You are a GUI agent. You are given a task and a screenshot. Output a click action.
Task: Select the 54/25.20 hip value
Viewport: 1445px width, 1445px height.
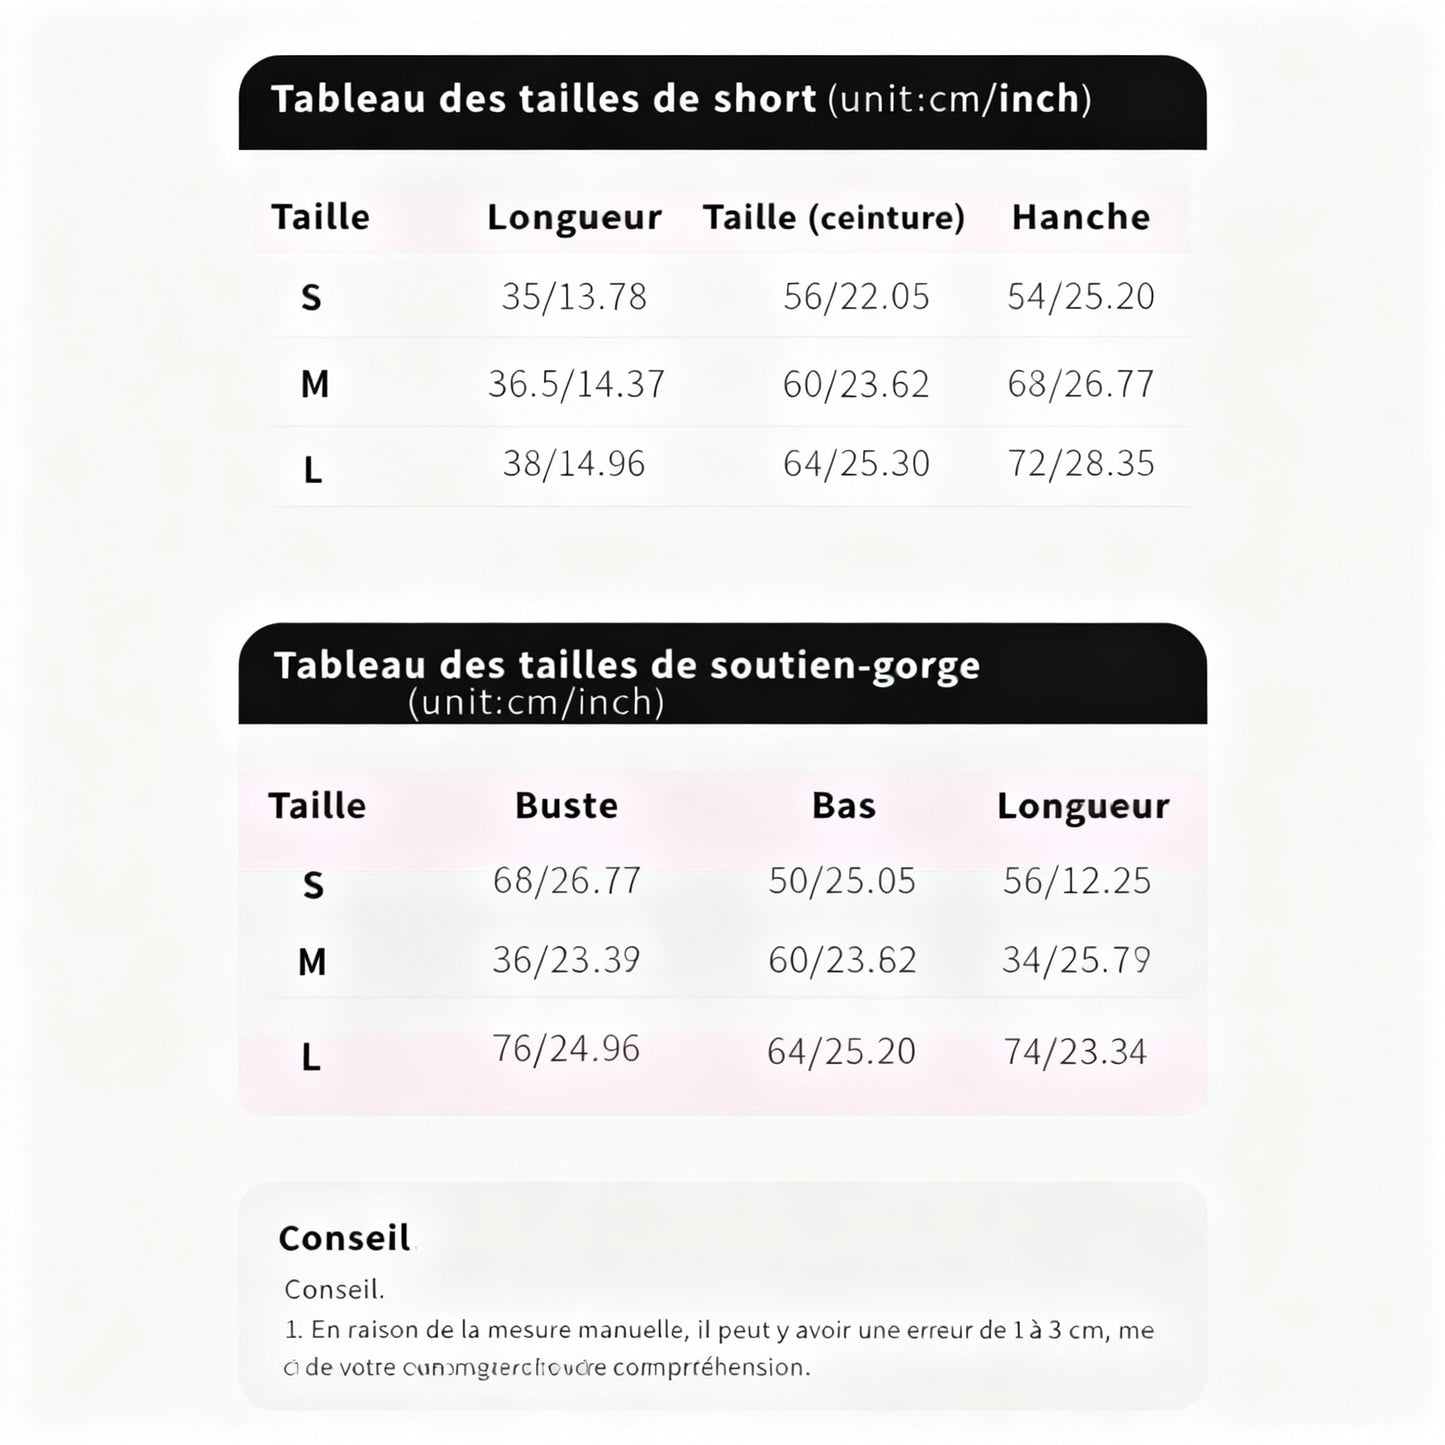coord(1080,297)
